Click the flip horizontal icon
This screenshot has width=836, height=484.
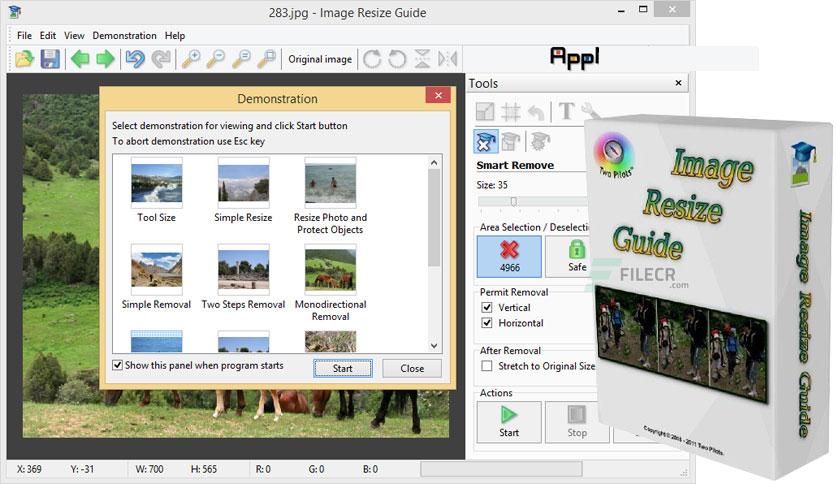[447, 59]
